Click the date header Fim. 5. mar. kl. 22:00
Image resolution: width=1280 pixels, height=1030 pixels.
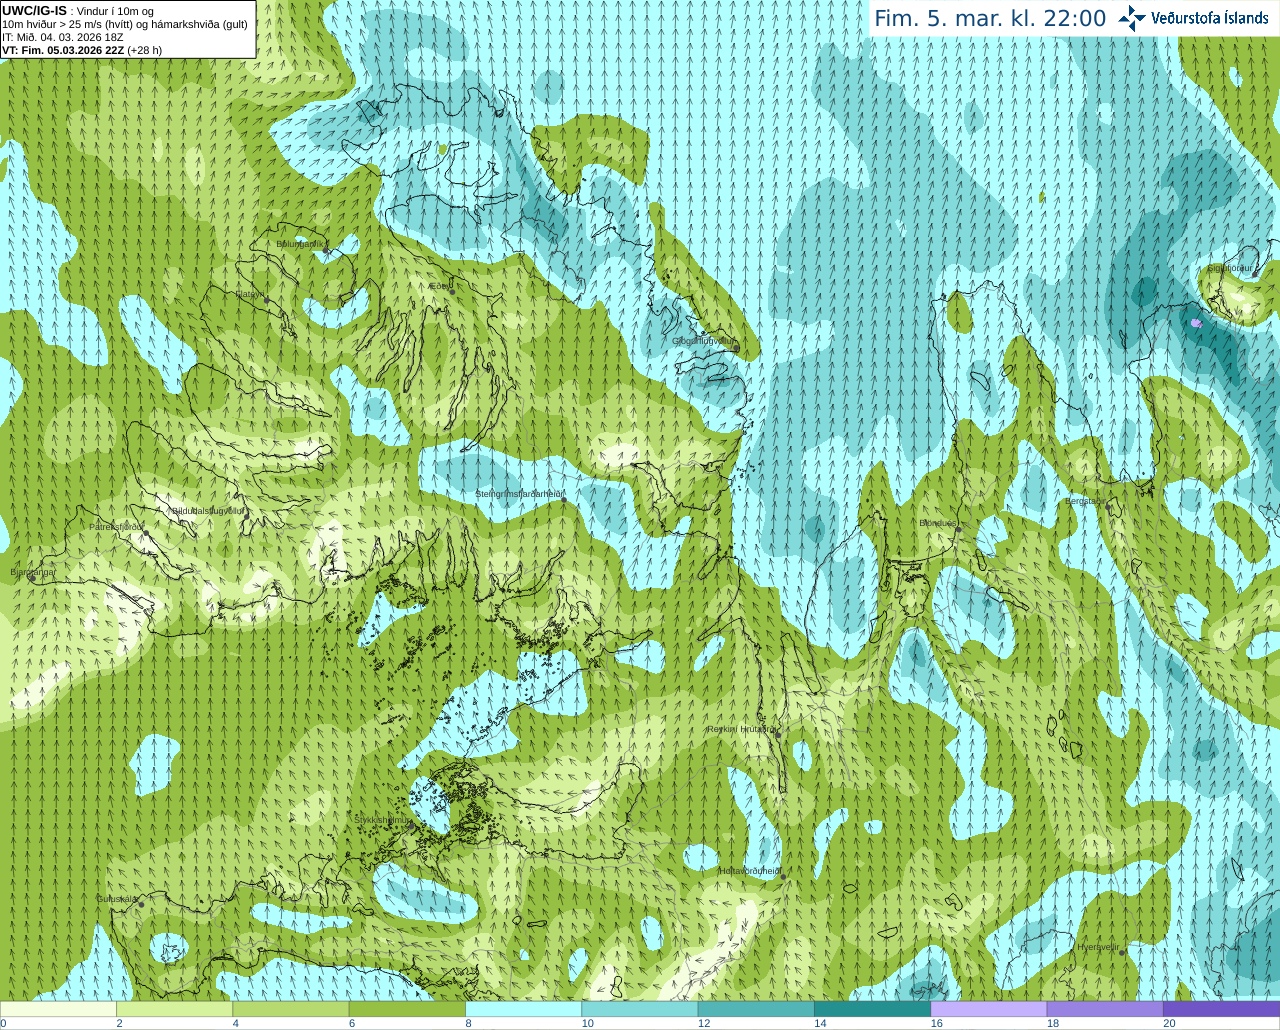[x=990, y=18]
